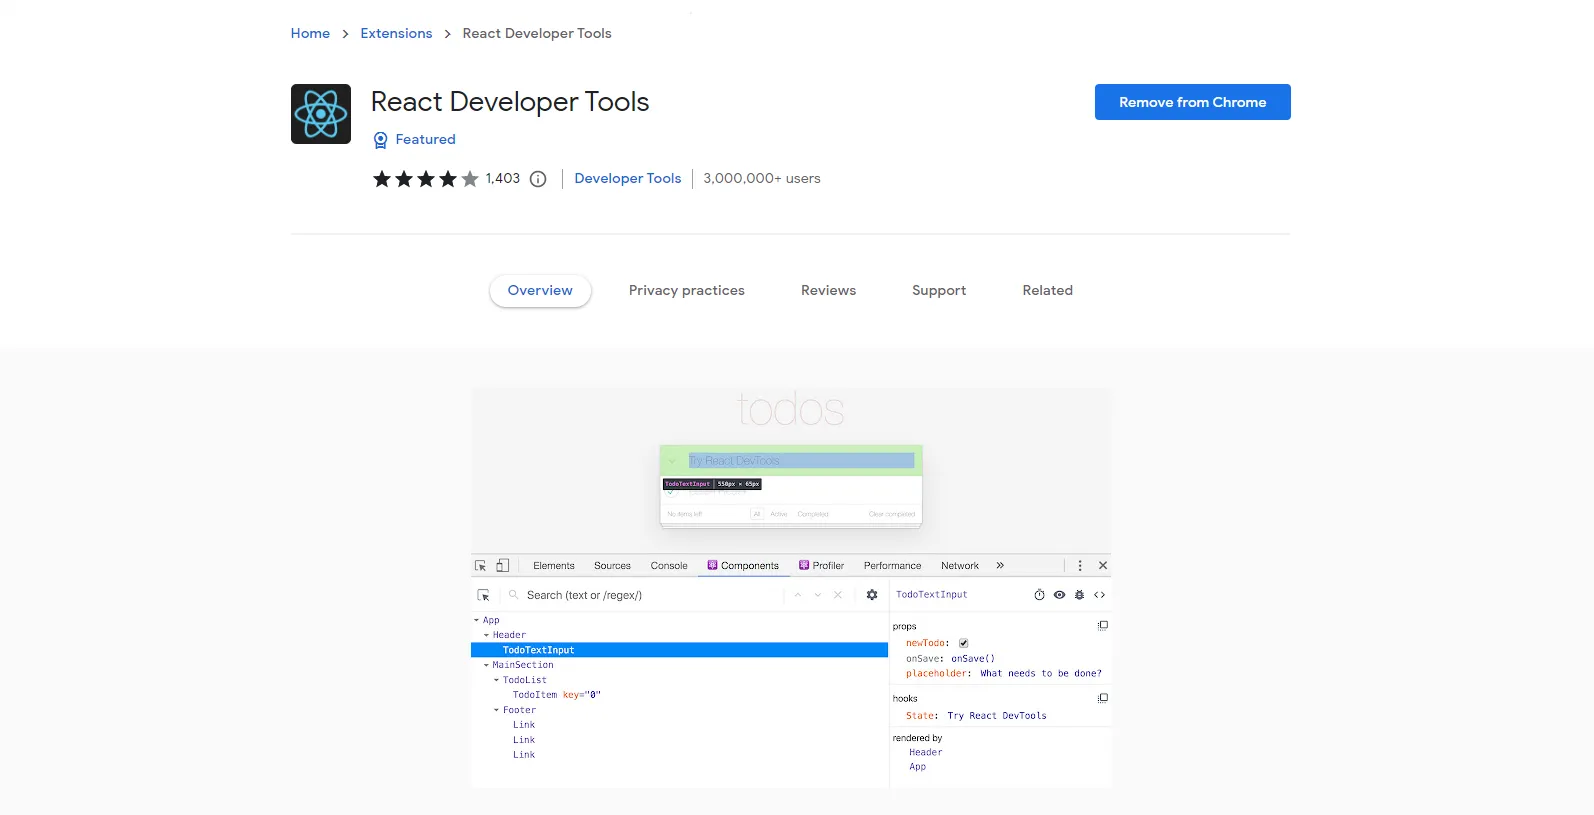
Task: Open the rating info icon beside 1,403
Action: pos(538,179)
